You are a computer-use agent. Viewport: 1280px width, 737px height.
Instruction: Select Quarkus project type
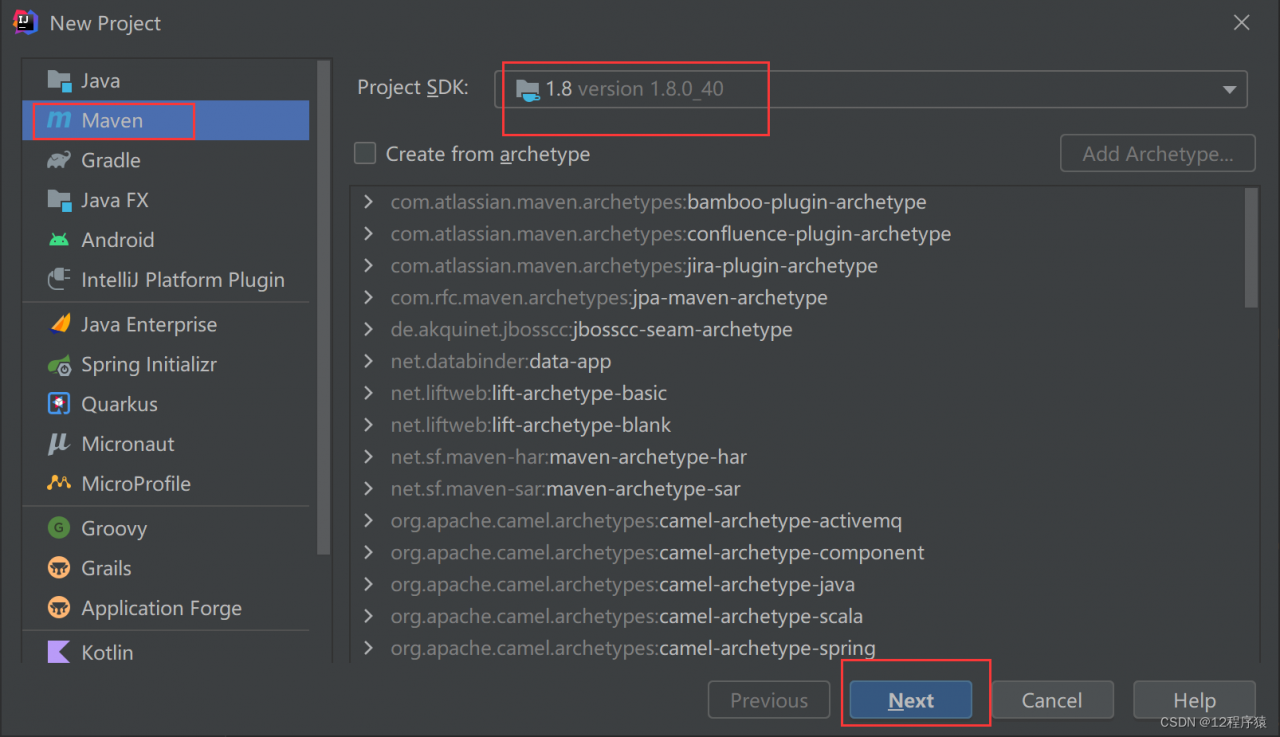(x=166, y=404)
